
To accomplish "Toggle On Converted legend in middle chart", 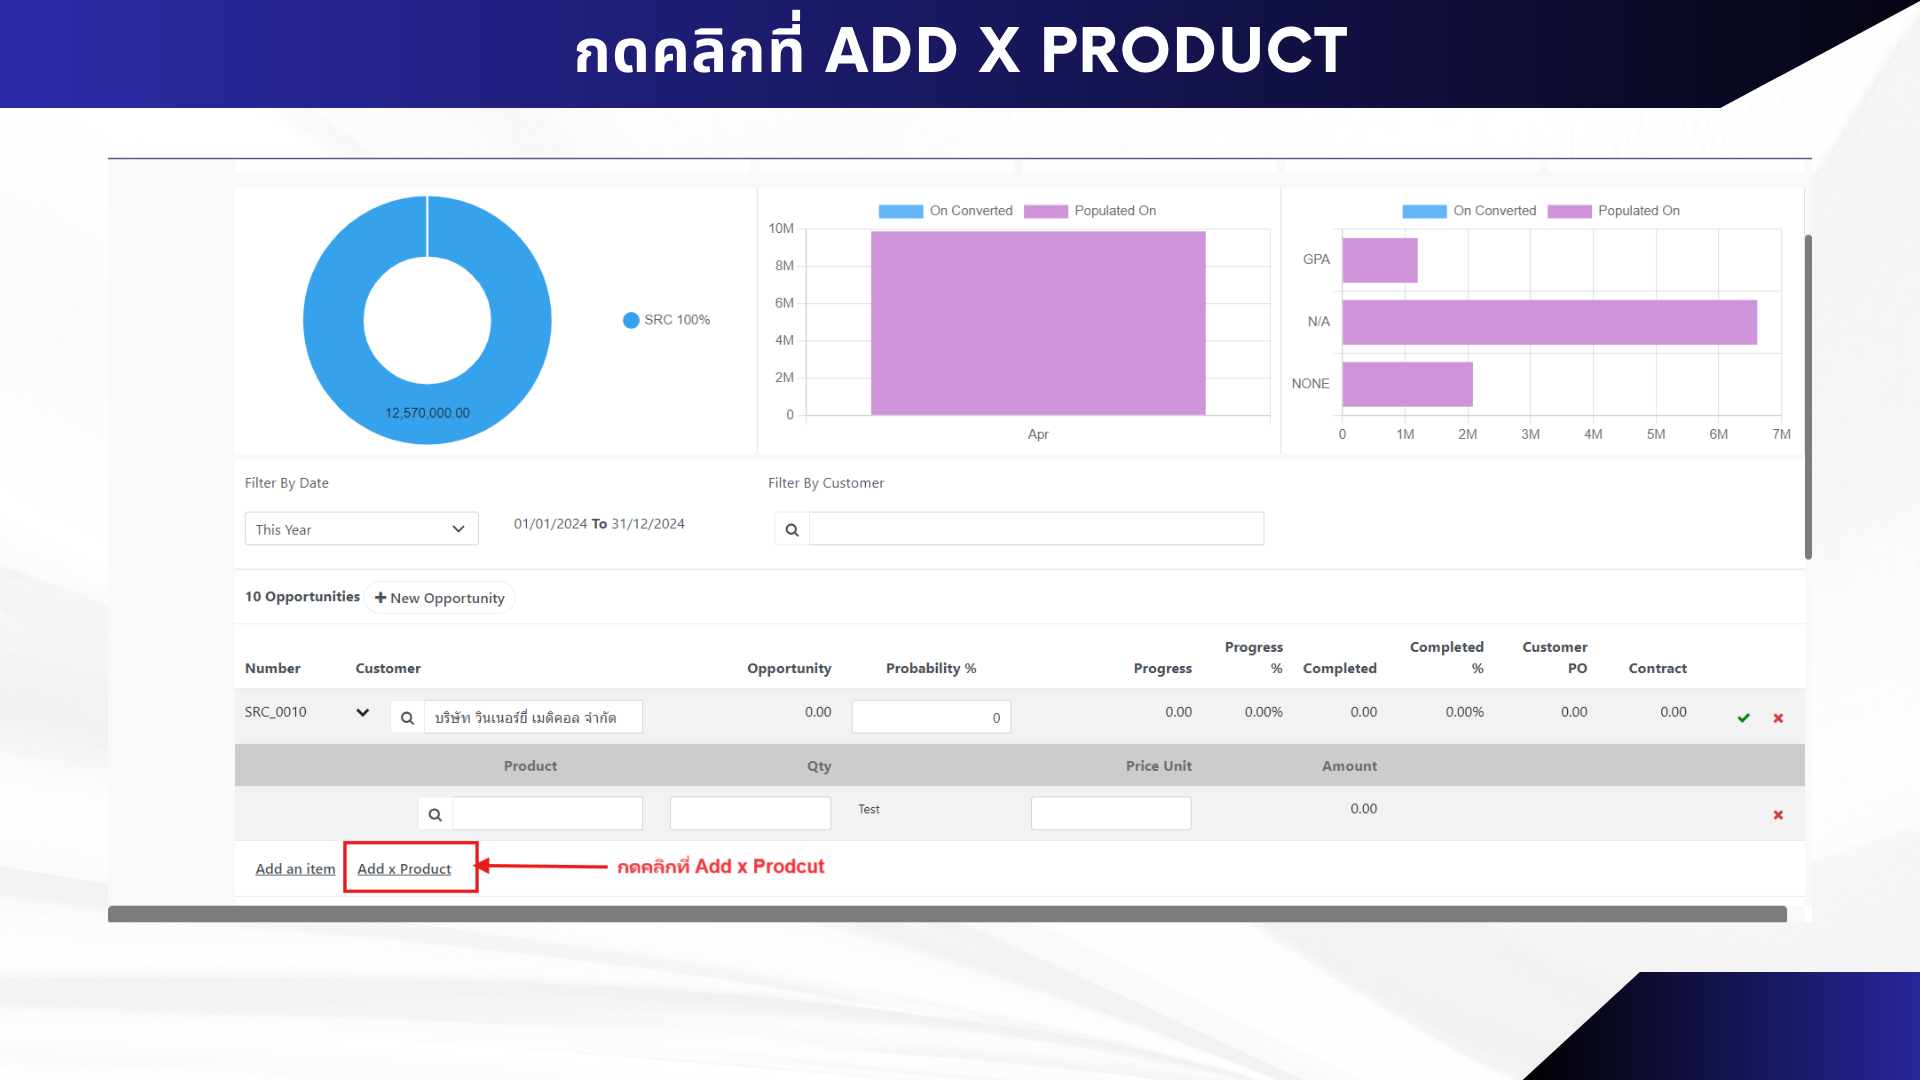I will pyautogui.click(x=945, y=211).
